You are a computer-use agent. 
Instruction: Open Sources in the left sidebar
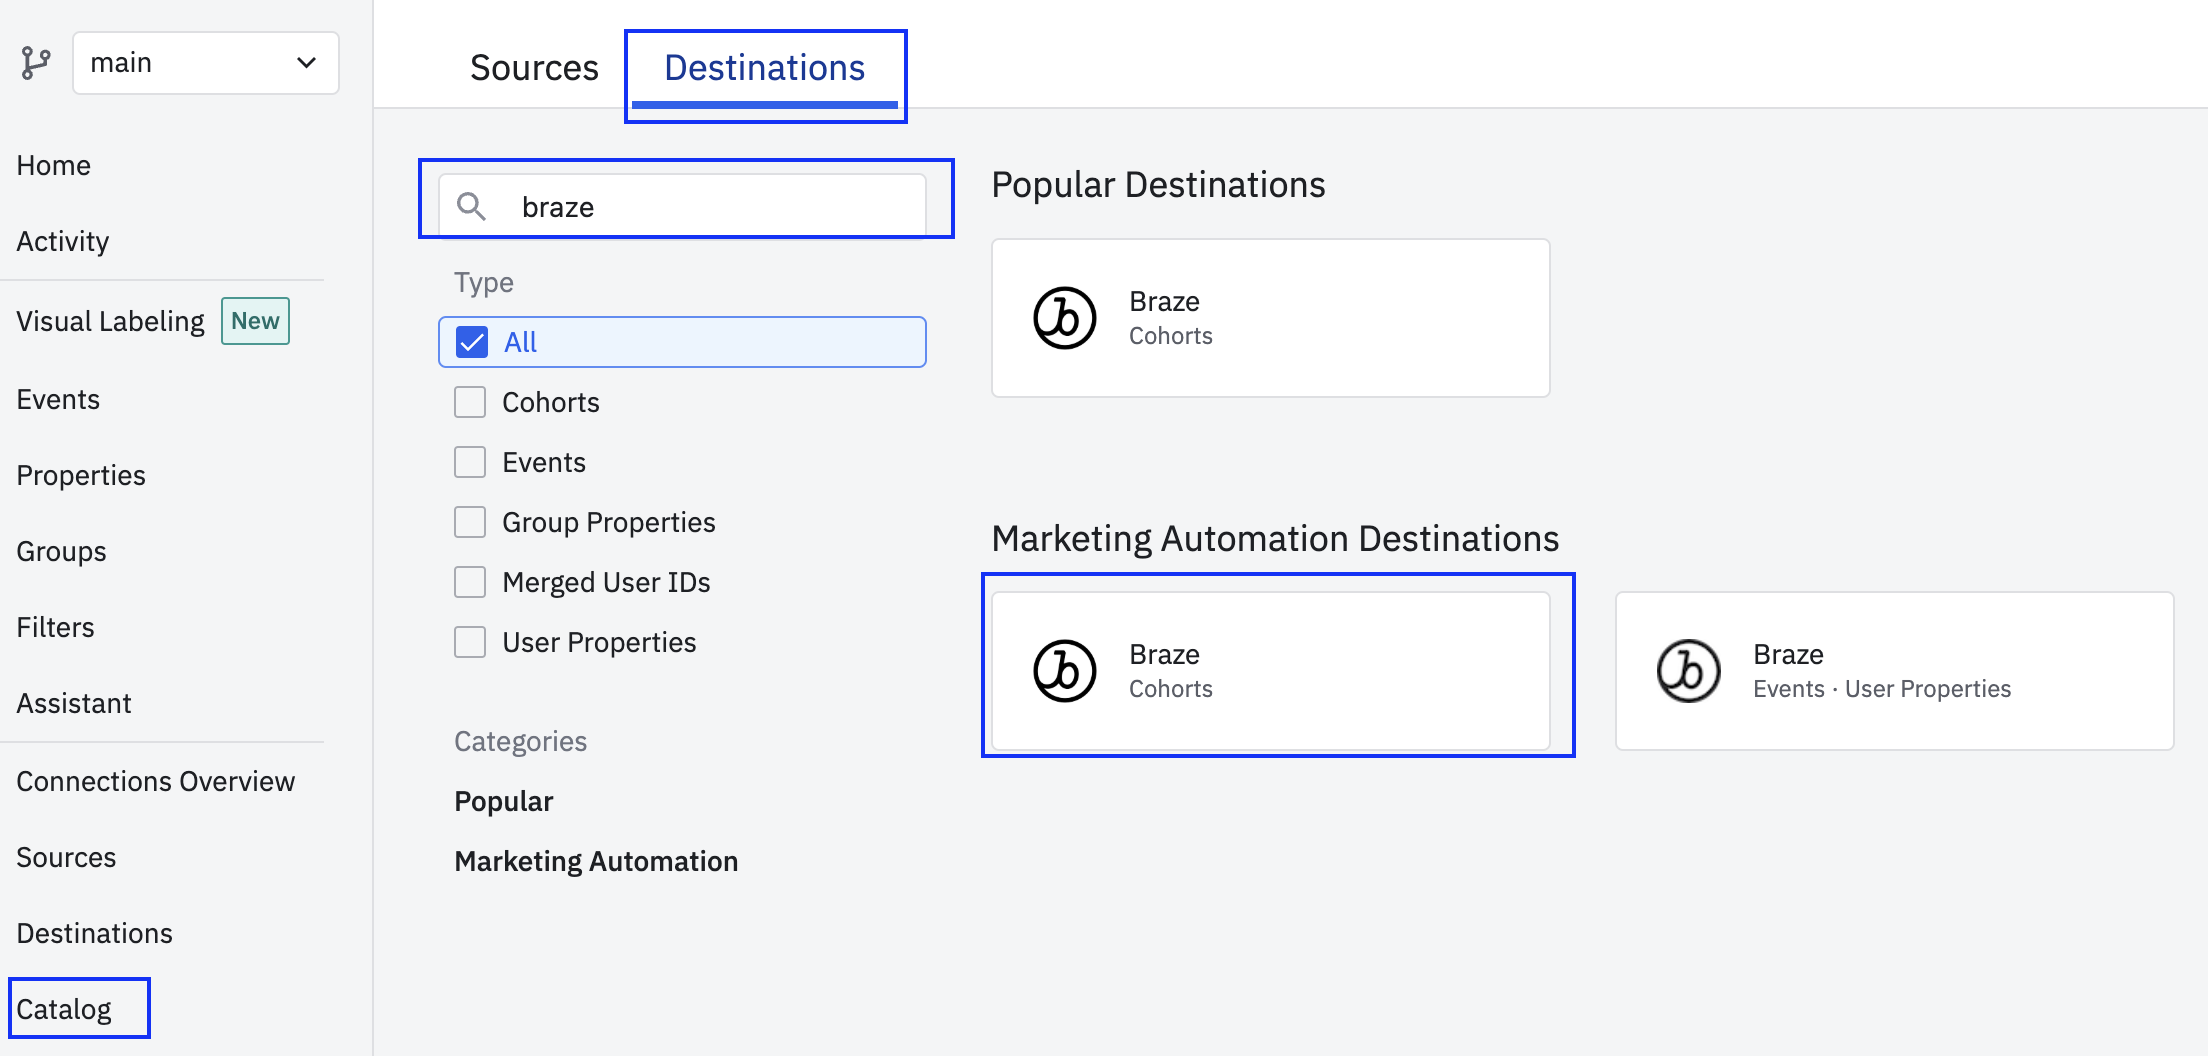tap(66, 857)
